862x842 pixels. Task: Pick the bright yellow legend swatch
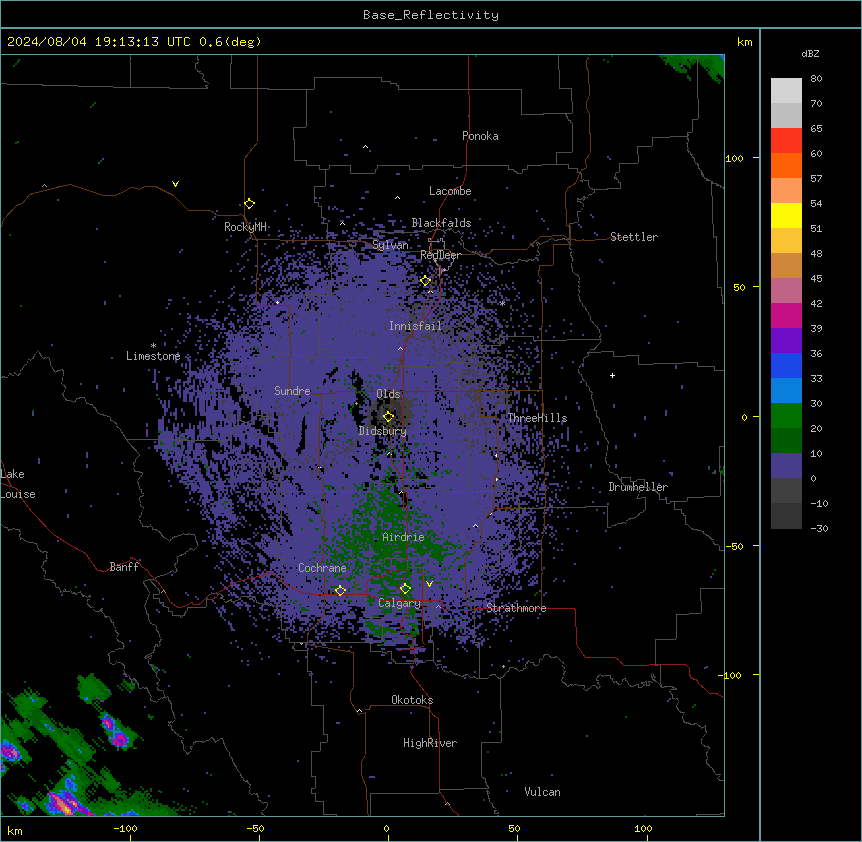click(786, 215)
